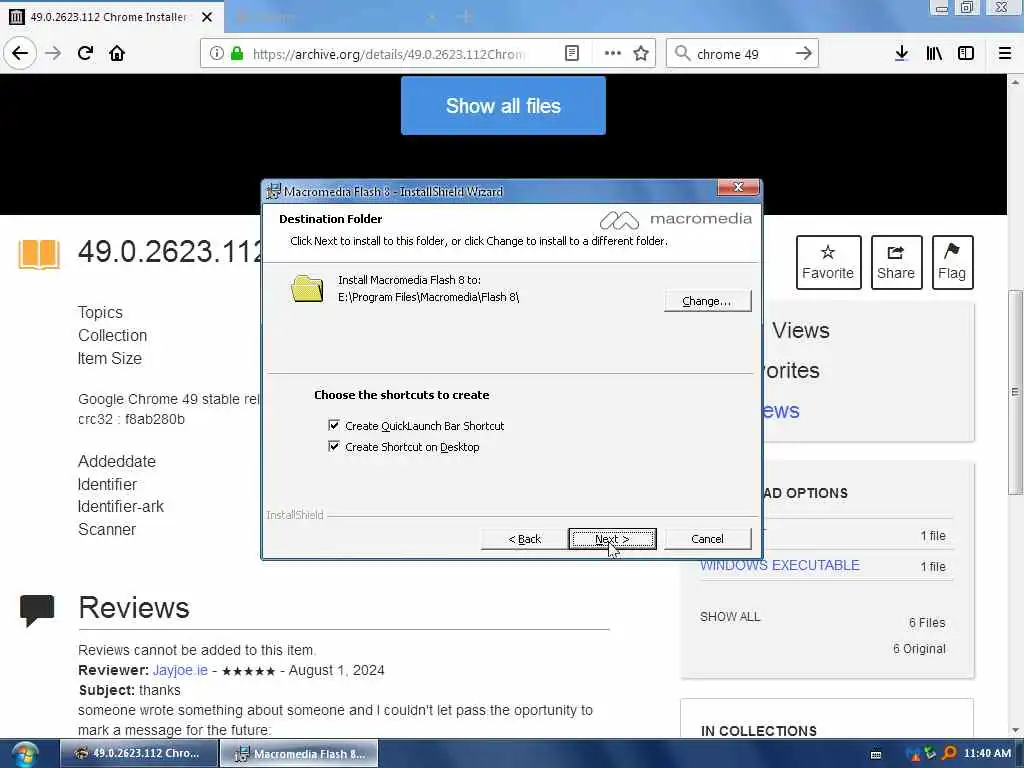Image resolution: width=1024 pixels, height=768 pixels.
Task: Switch to Macromedia Flash 8 taskbar item
Action: 299,754
